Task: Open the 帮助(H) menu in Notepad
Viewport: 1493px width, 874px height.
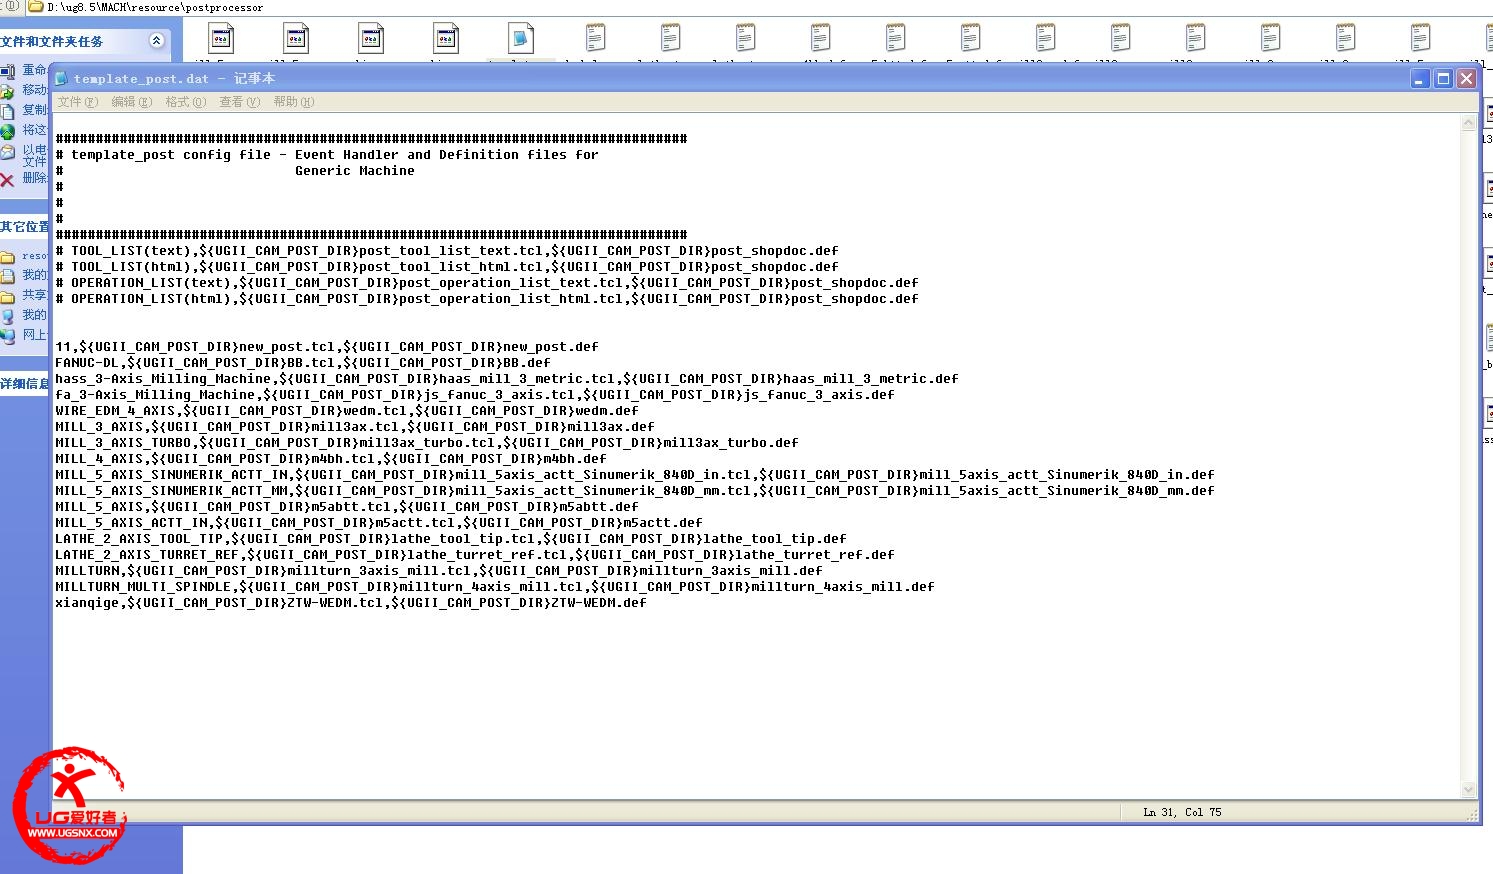Action: [293, 102]
